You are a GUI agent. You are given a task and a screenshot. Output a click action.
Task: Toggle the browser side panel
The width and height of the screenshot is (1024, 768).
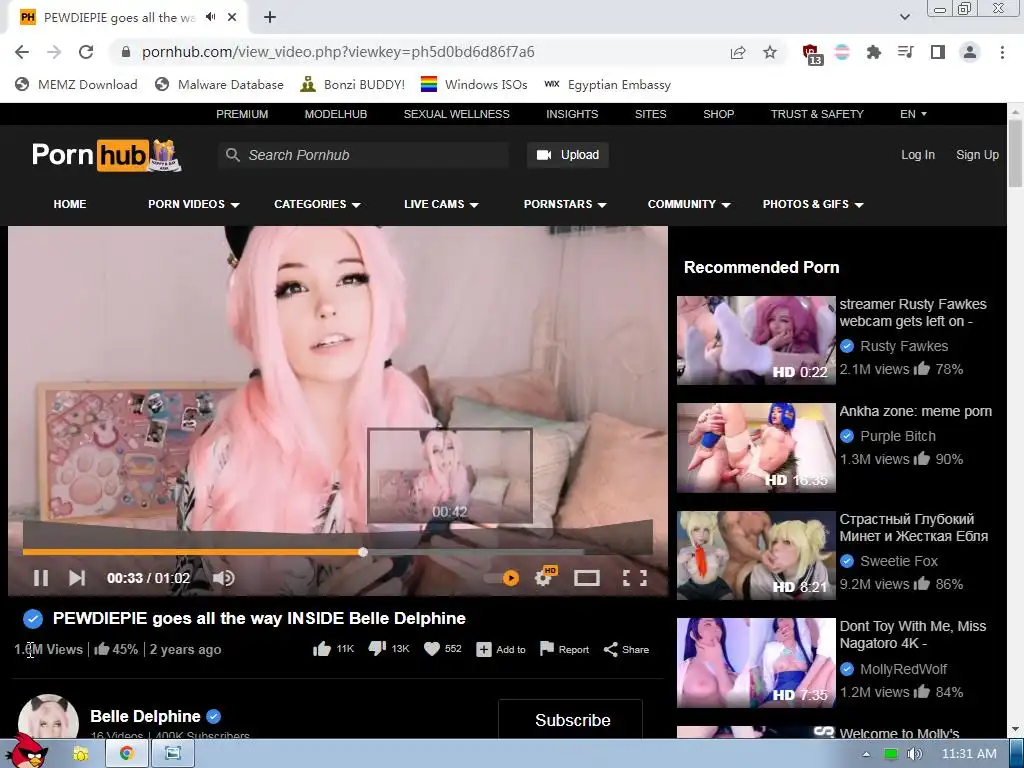[x=938, y=52]
